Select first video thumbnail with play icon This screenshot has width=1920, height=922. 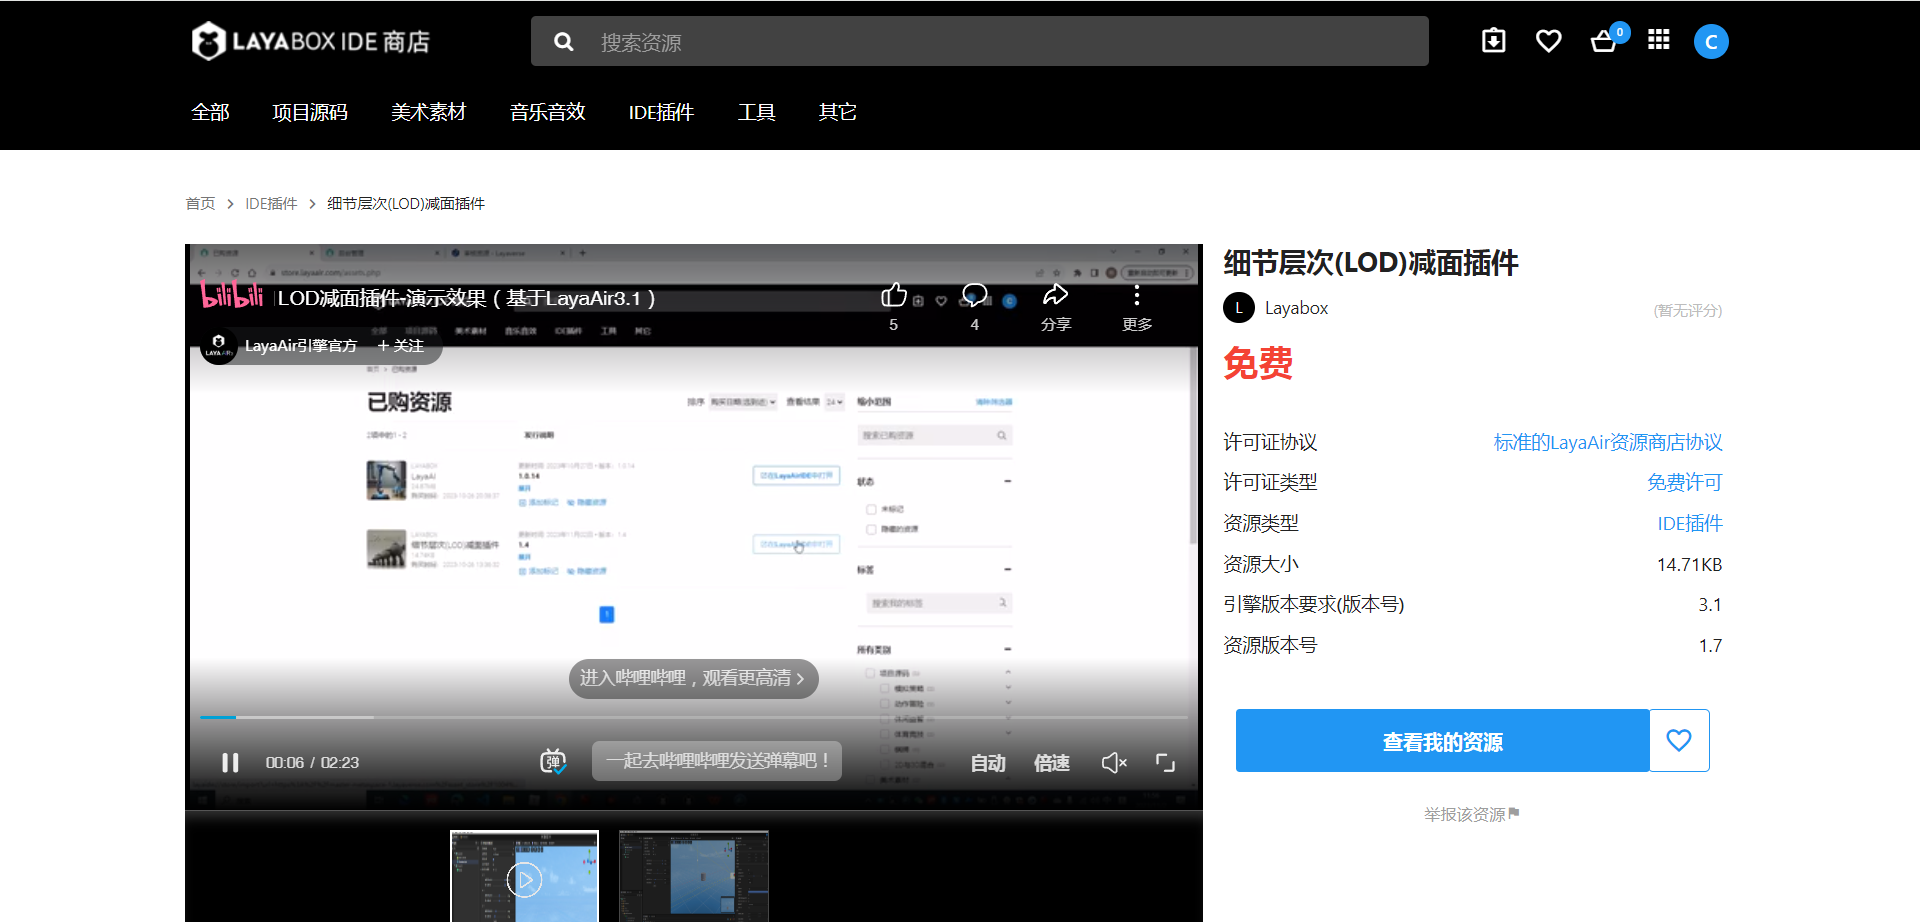tap(524, 876)
